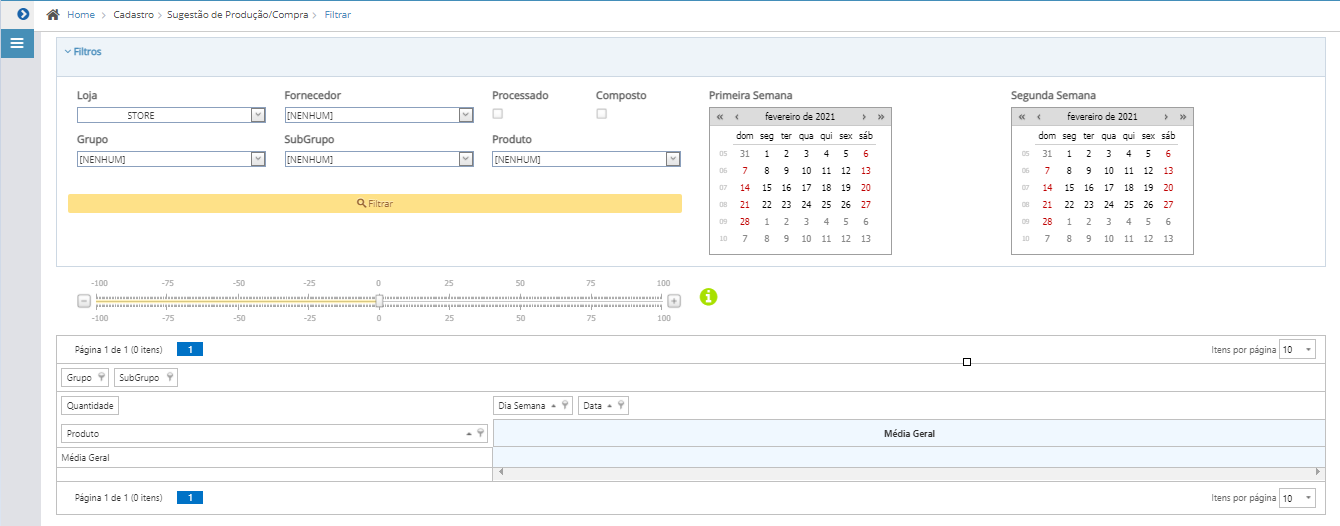Click Sugestão de Produção/Compra breadcrumb
Viewport: 1340px width, 526px height.
point(239,15)
